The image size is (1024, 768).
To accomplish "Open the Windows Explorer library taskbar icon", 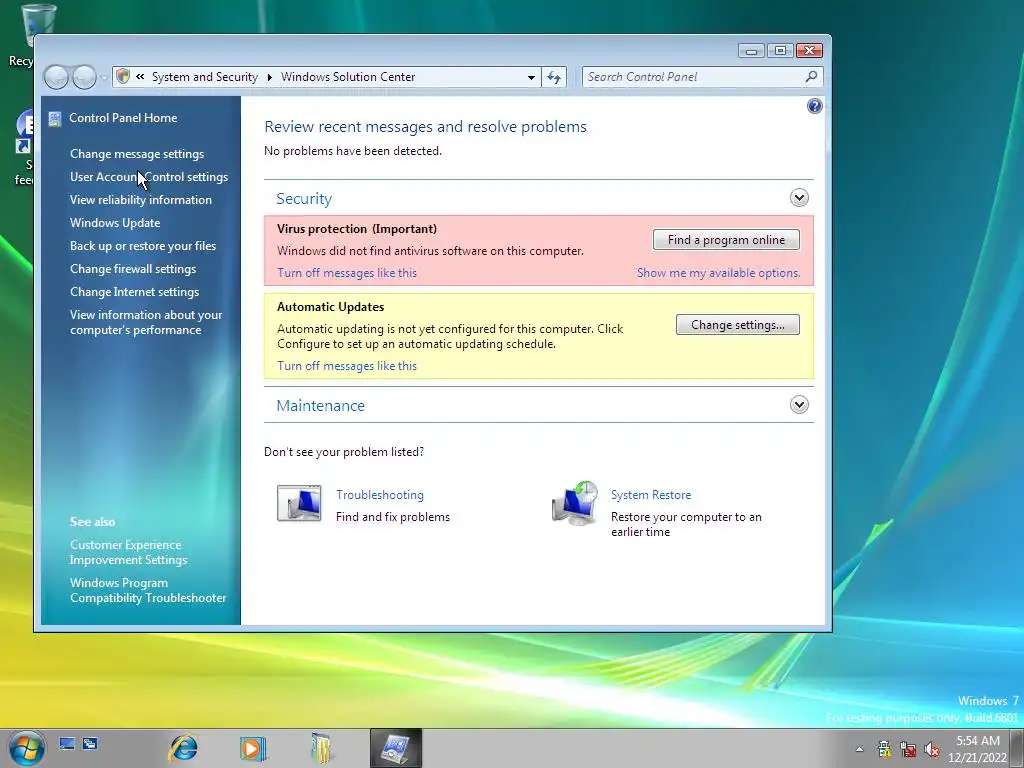I will pos(321,748).
